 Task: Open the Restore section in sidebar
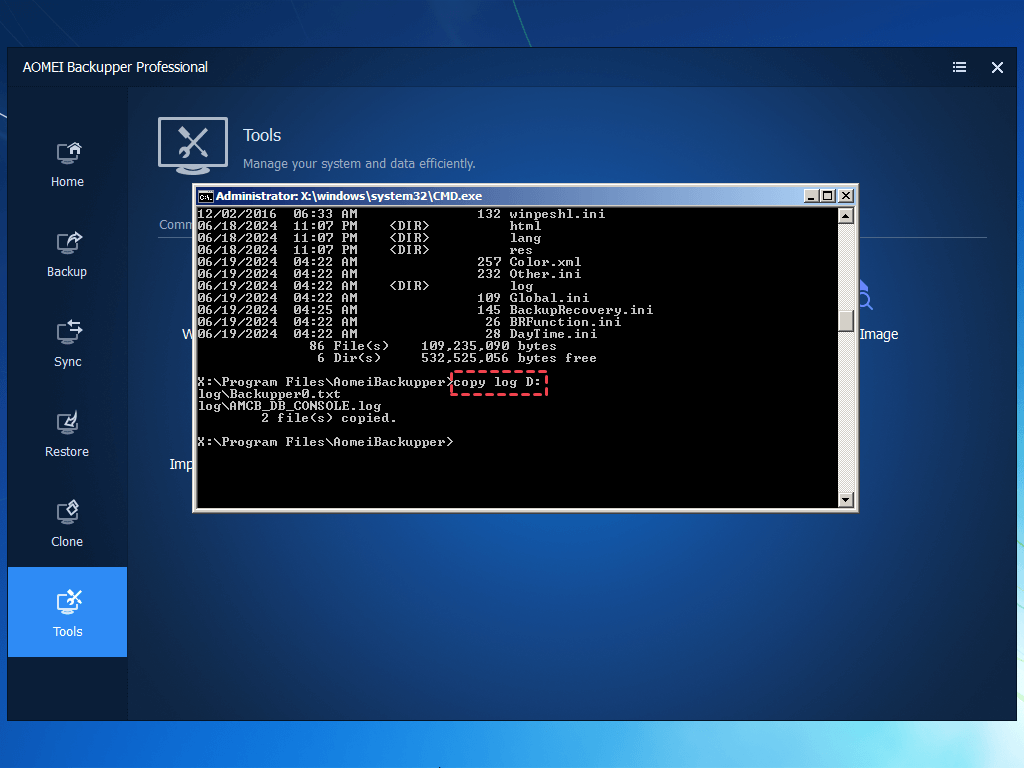[x=67, y=436]
